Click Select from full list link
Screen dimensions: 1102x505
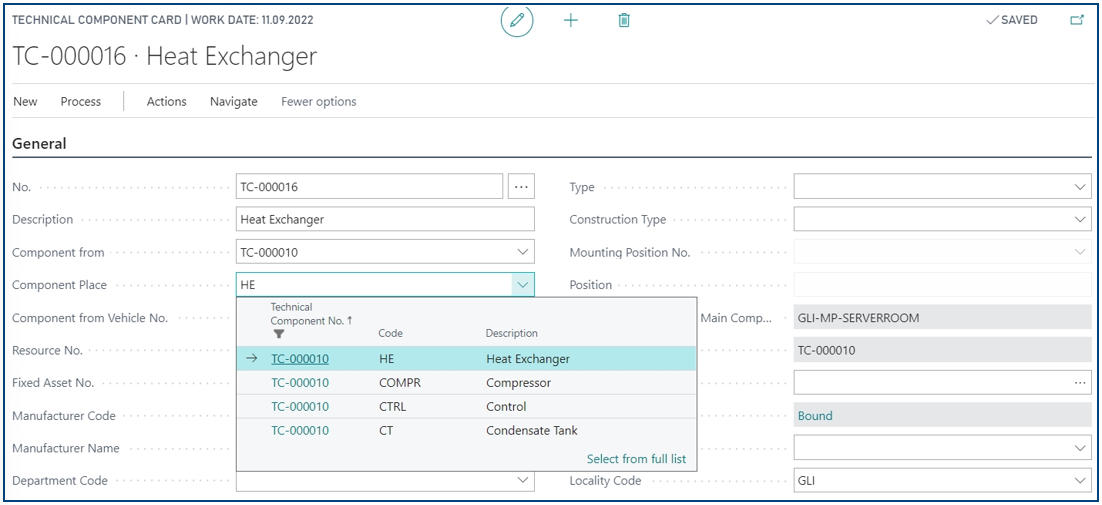(636, 459)
